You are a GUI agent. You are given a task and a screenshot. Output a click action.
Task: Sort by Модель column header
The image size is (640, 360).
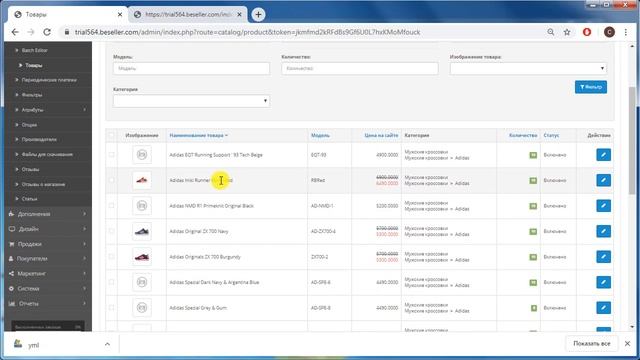click(320, 136)
